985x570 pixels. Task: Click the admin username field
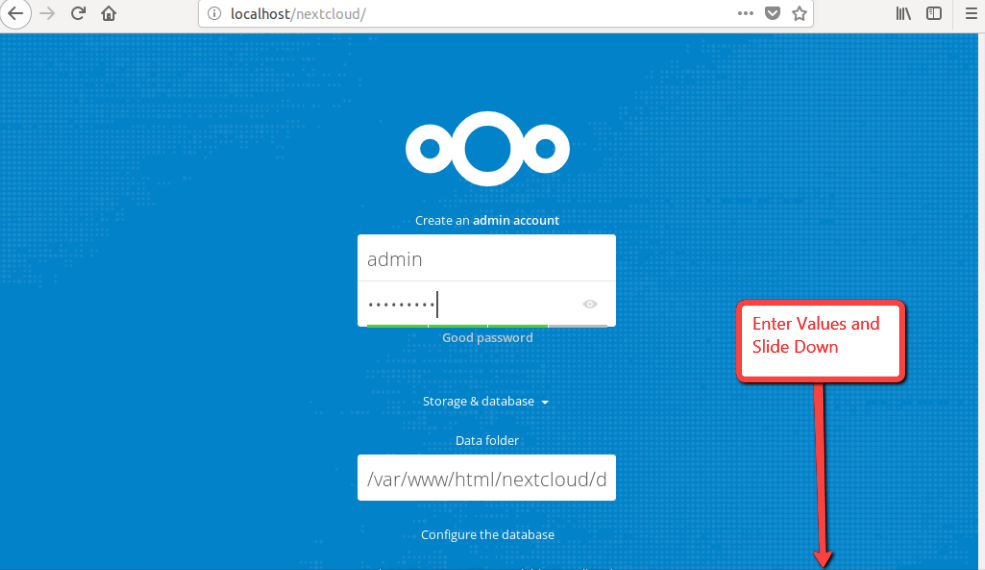click(487, 258)
